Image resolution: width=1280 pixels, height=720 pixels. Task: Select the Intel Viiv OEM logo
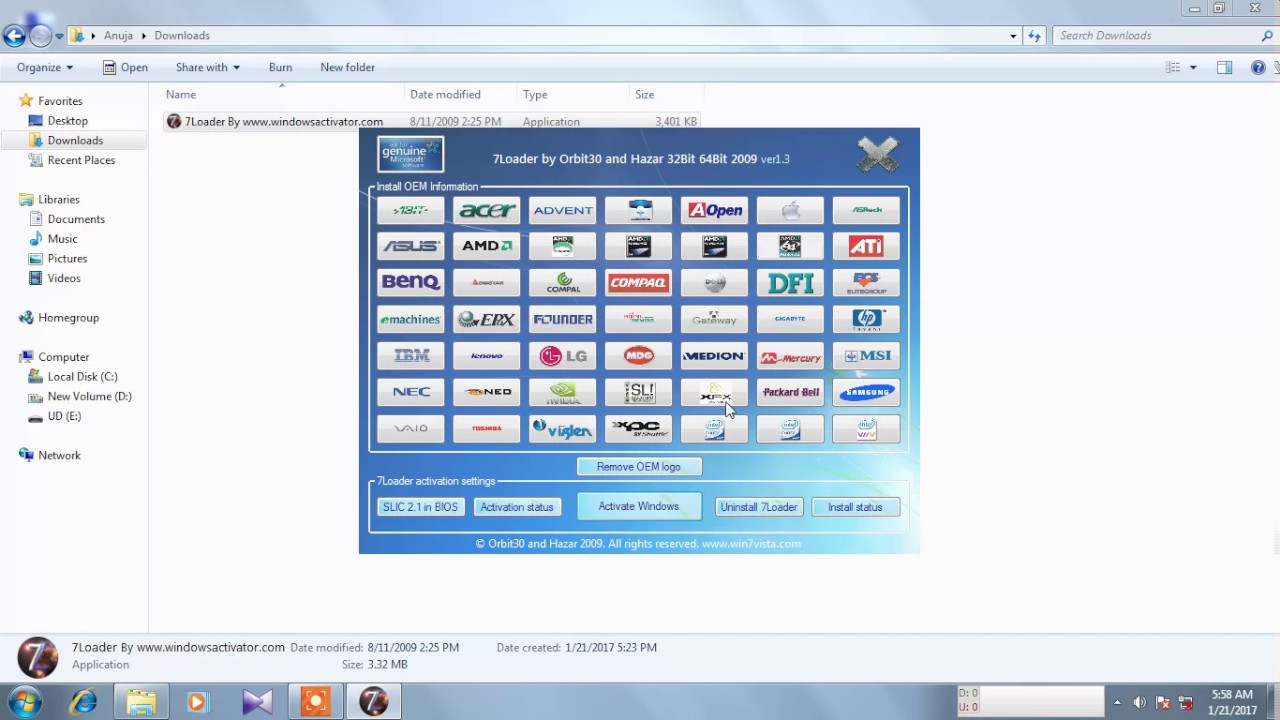867,428
